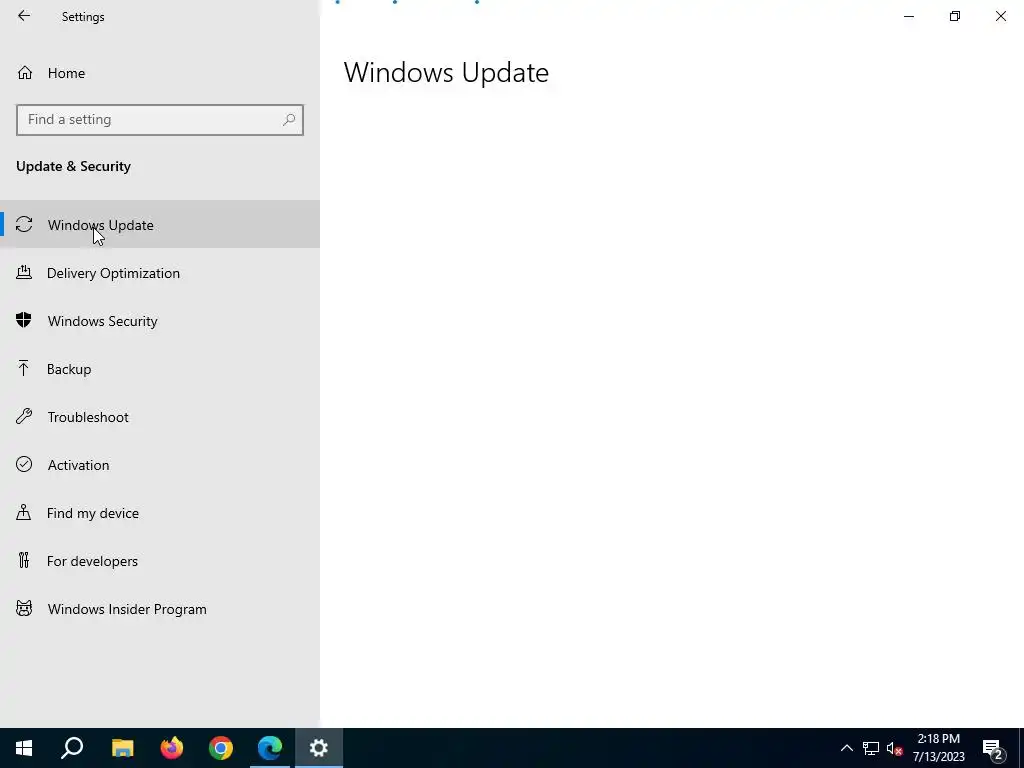Launch Google Chrome from taskbar
Viewport: 1024px width, 768px height.
point(221,748)
